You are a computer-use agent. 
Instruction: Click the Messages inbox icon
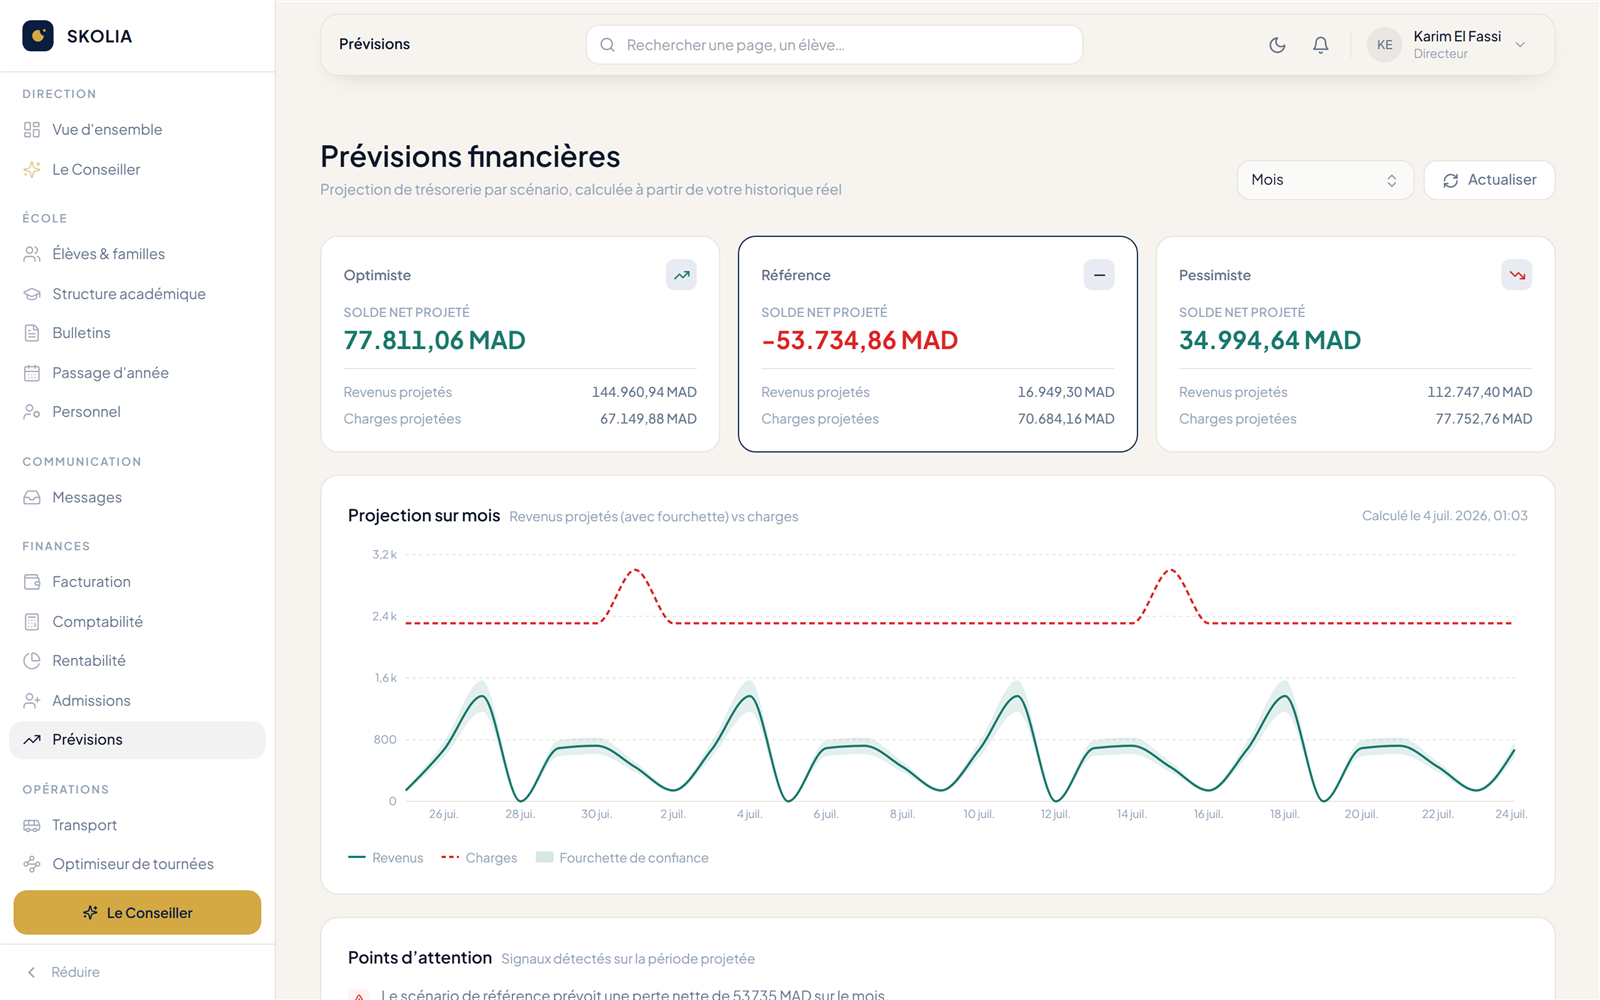click(32, 498)
